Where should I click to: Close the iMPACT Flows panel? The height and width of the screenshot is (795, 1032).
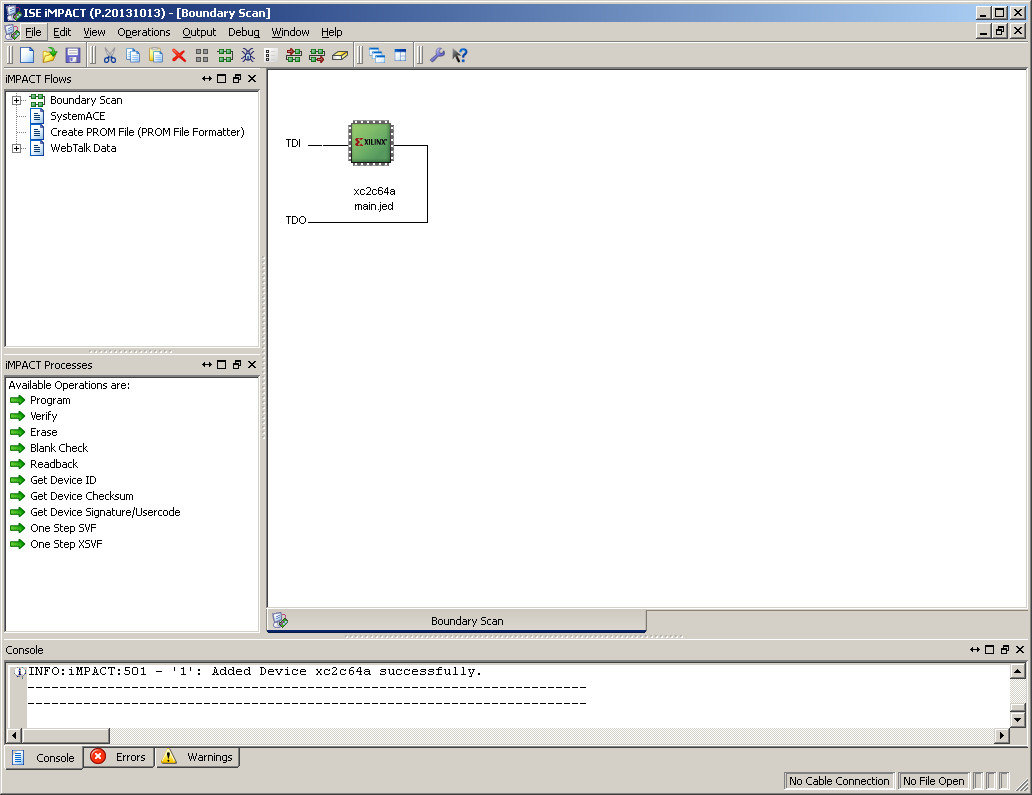[252, 79]
